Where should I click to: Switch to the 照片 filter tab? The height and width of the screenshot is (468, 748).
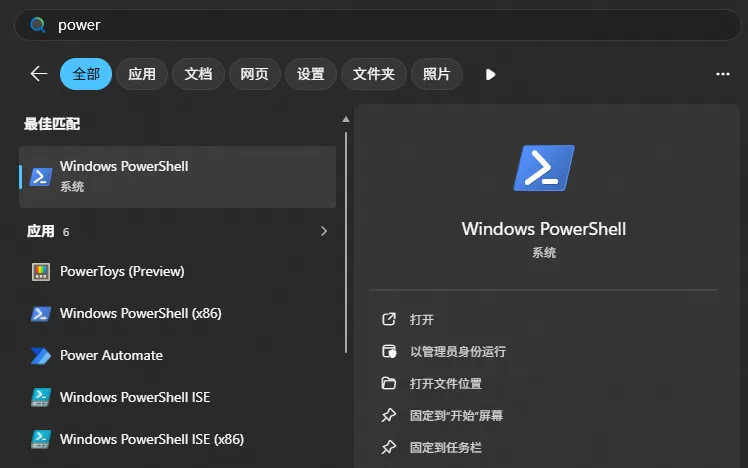[x=436, y=74]
